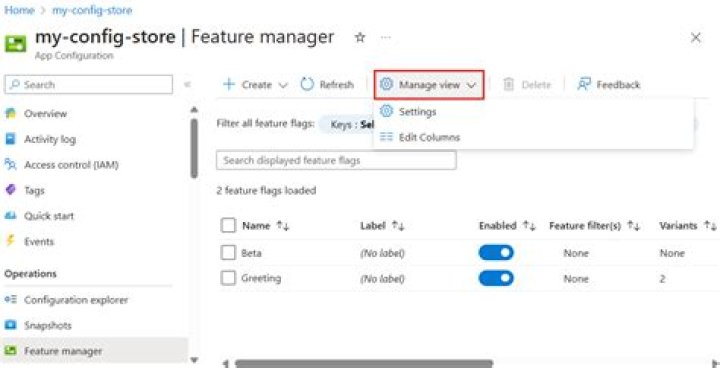Image resolution: width=720 pixels, height=368 pixels.
Task: Open the Feedback button
Action: pyautogui.click(x=608, y=85)
